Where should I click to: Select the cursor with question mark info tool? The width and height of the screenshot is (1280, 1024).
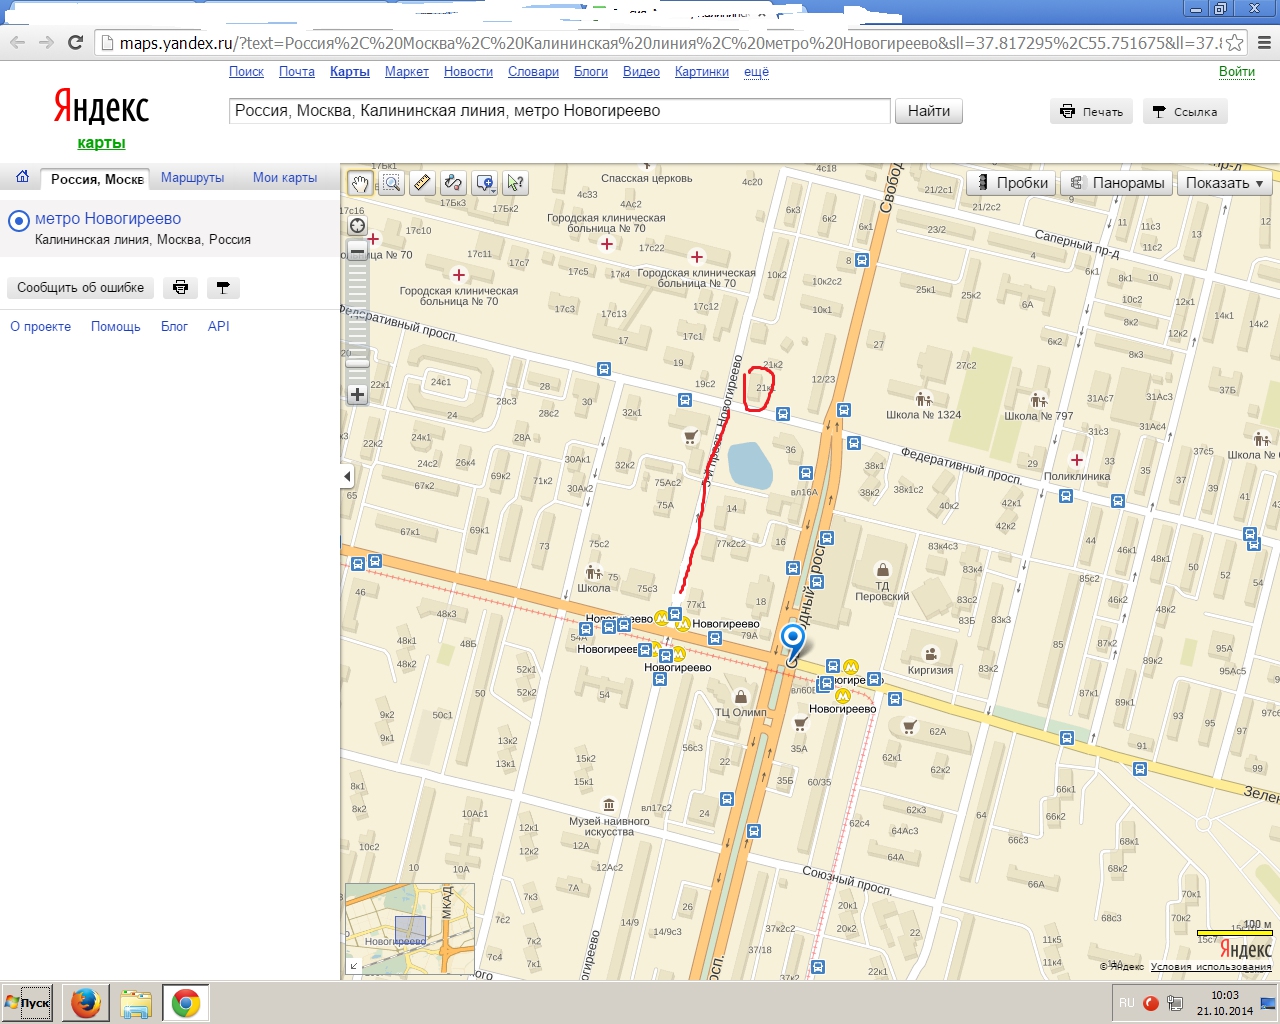point(515,183)
